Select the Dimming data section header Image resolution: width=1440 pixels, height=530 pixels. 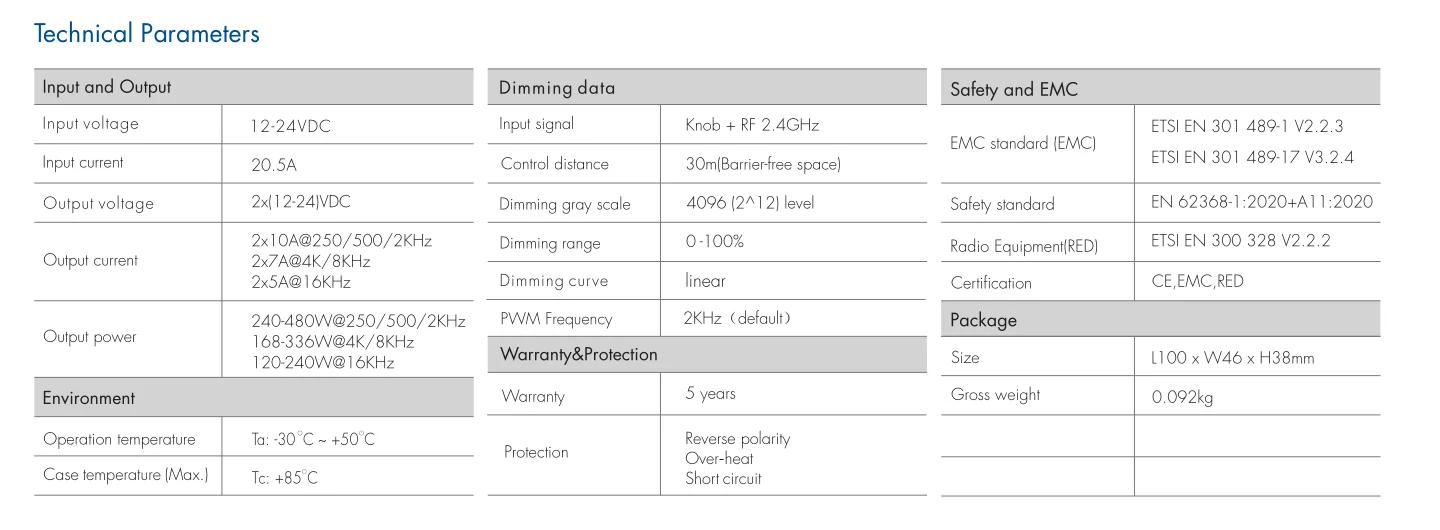click(557, 88)
